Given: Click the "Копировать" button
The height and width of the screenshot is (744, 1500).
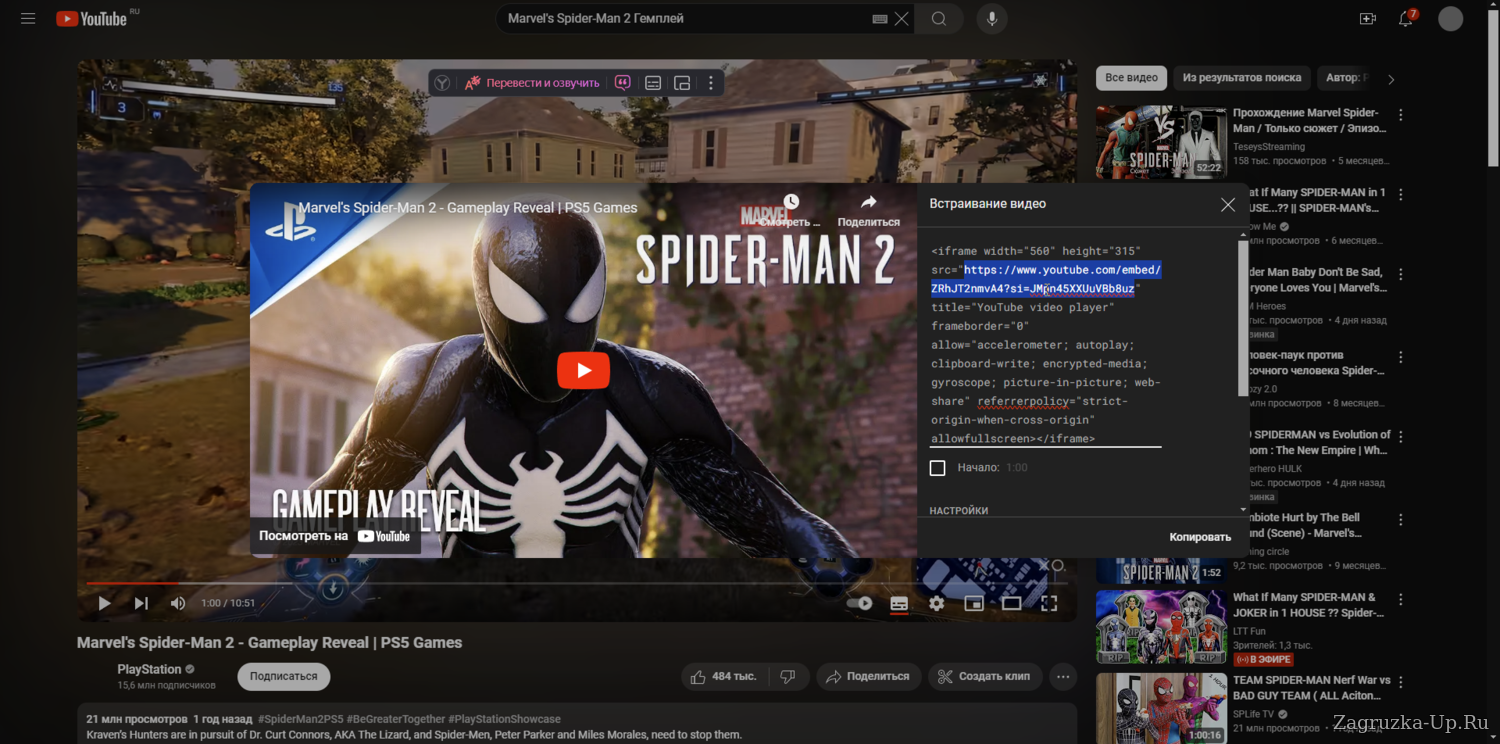Looking at the screenshot, I should click(1200, 537).
